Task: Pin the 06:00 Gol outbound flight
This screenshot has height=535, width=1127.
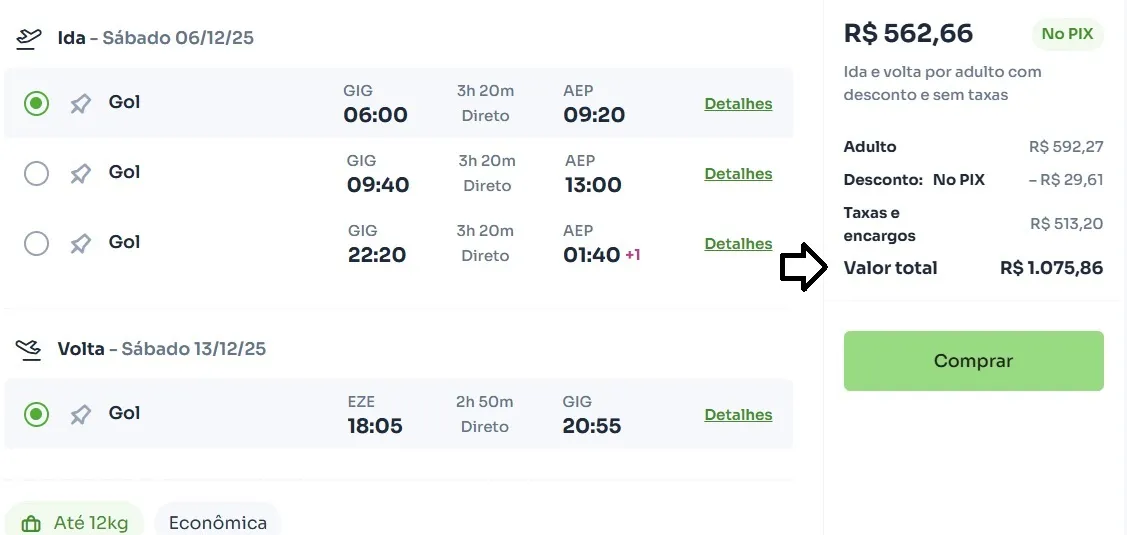Action: (x=81, y=103)
